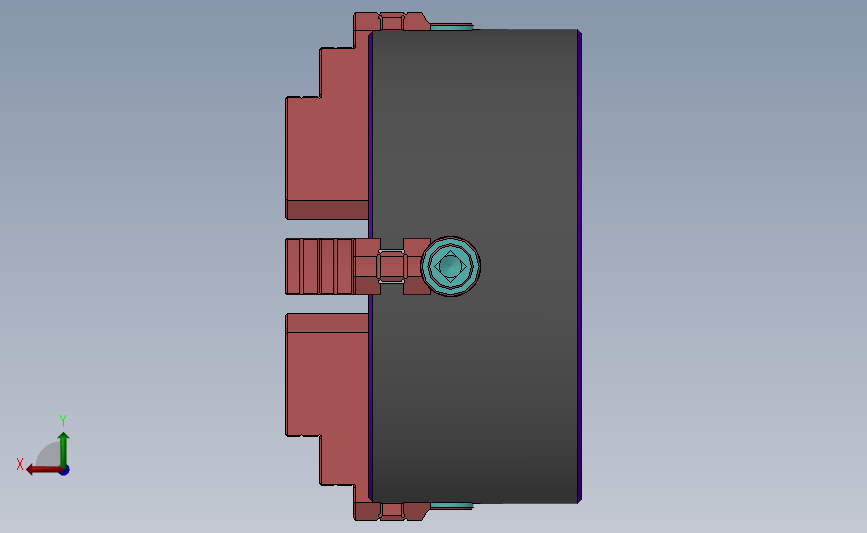Select the teal pin at bottom of body
Viewport: 867px width, 533px height.
click(x=451, y=506)
